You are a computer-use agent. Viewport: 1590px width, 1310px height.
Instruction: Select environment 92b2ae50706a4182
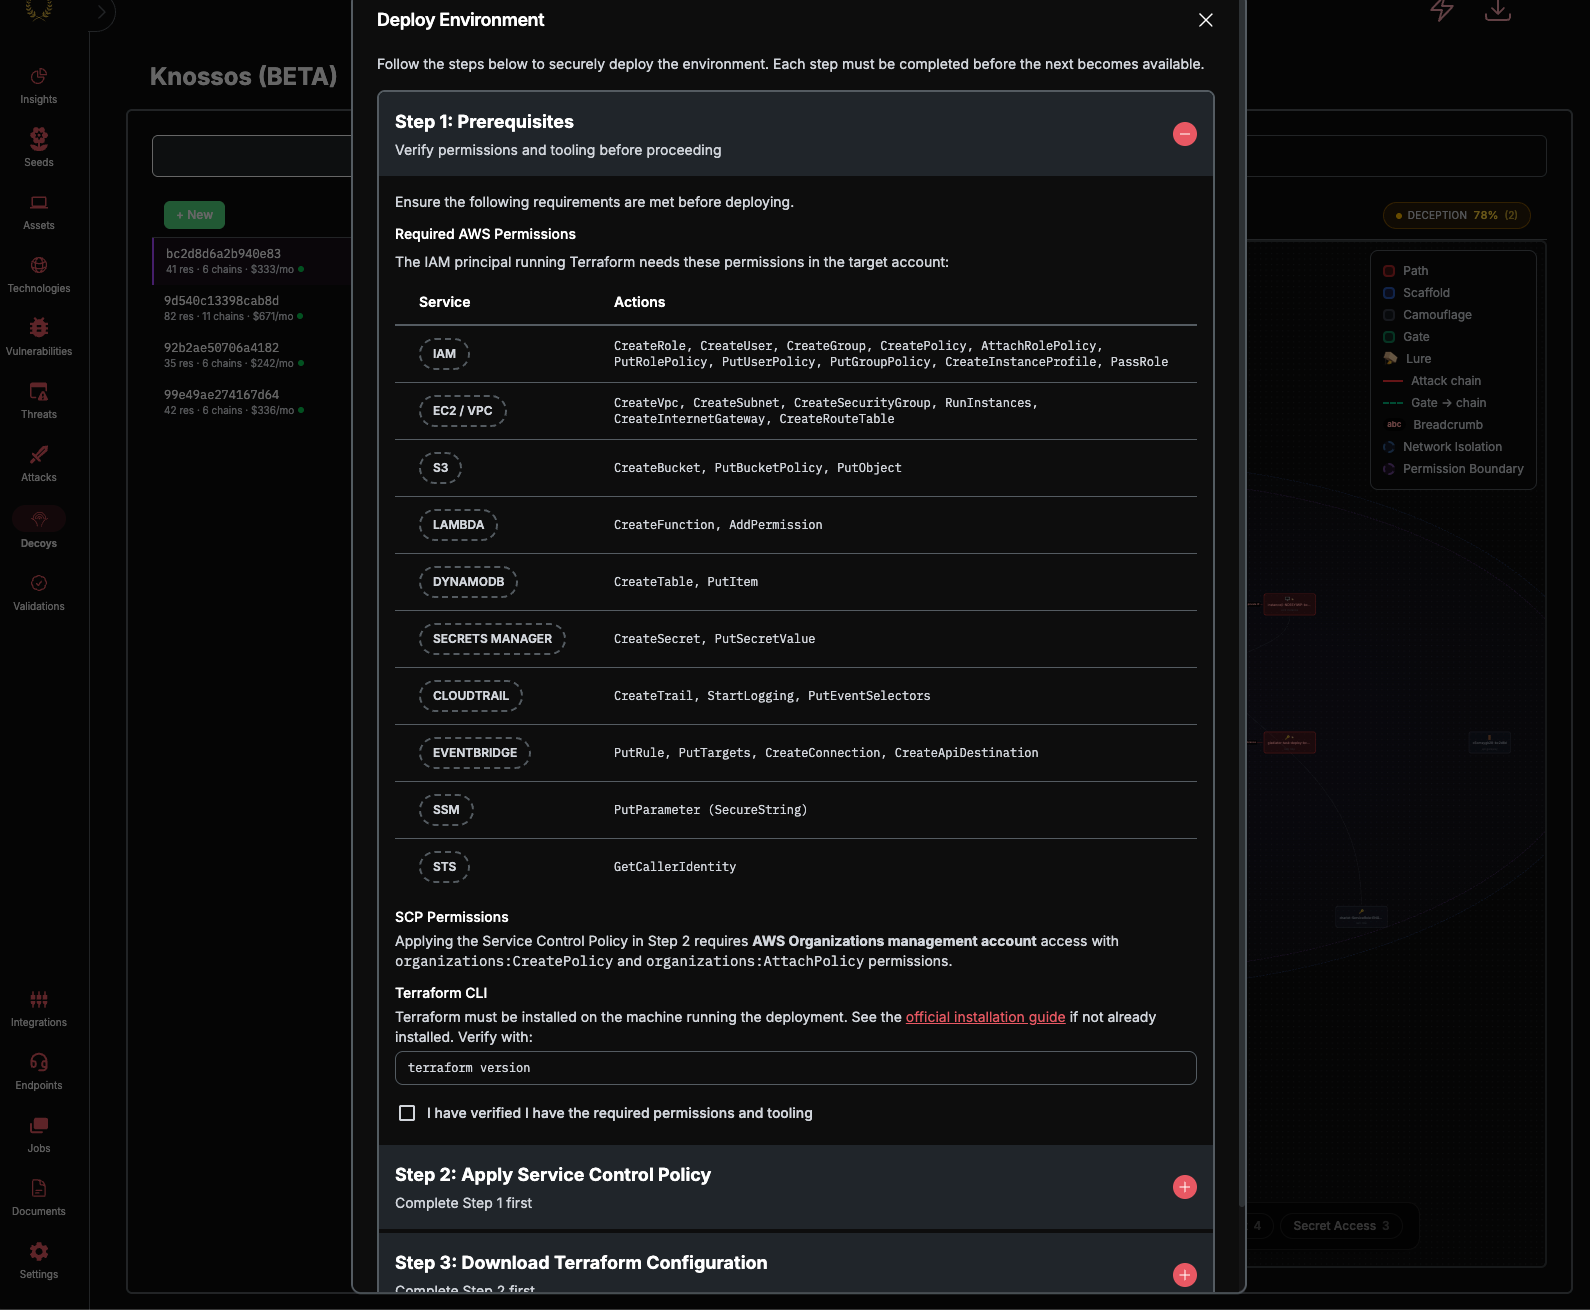[251, 355]
